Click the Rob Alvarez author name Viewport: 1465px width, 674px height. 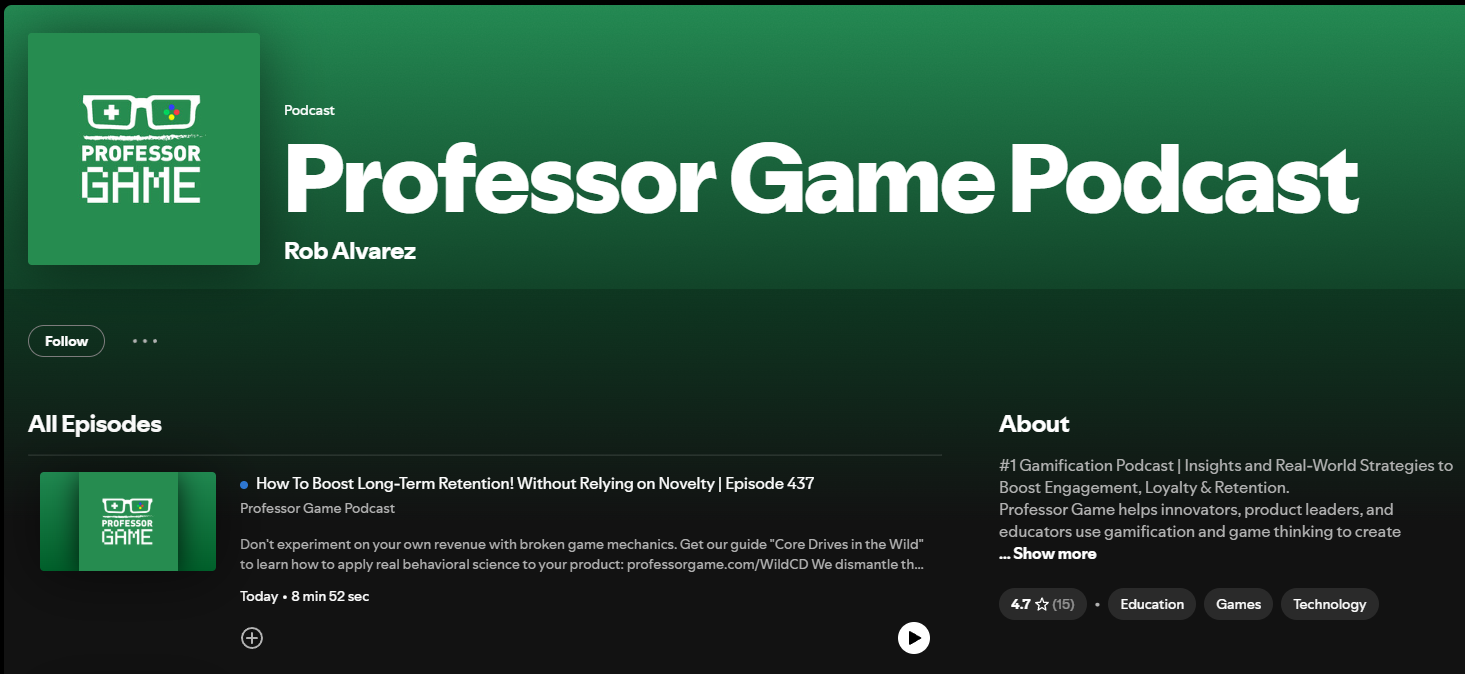click(350, 251)
